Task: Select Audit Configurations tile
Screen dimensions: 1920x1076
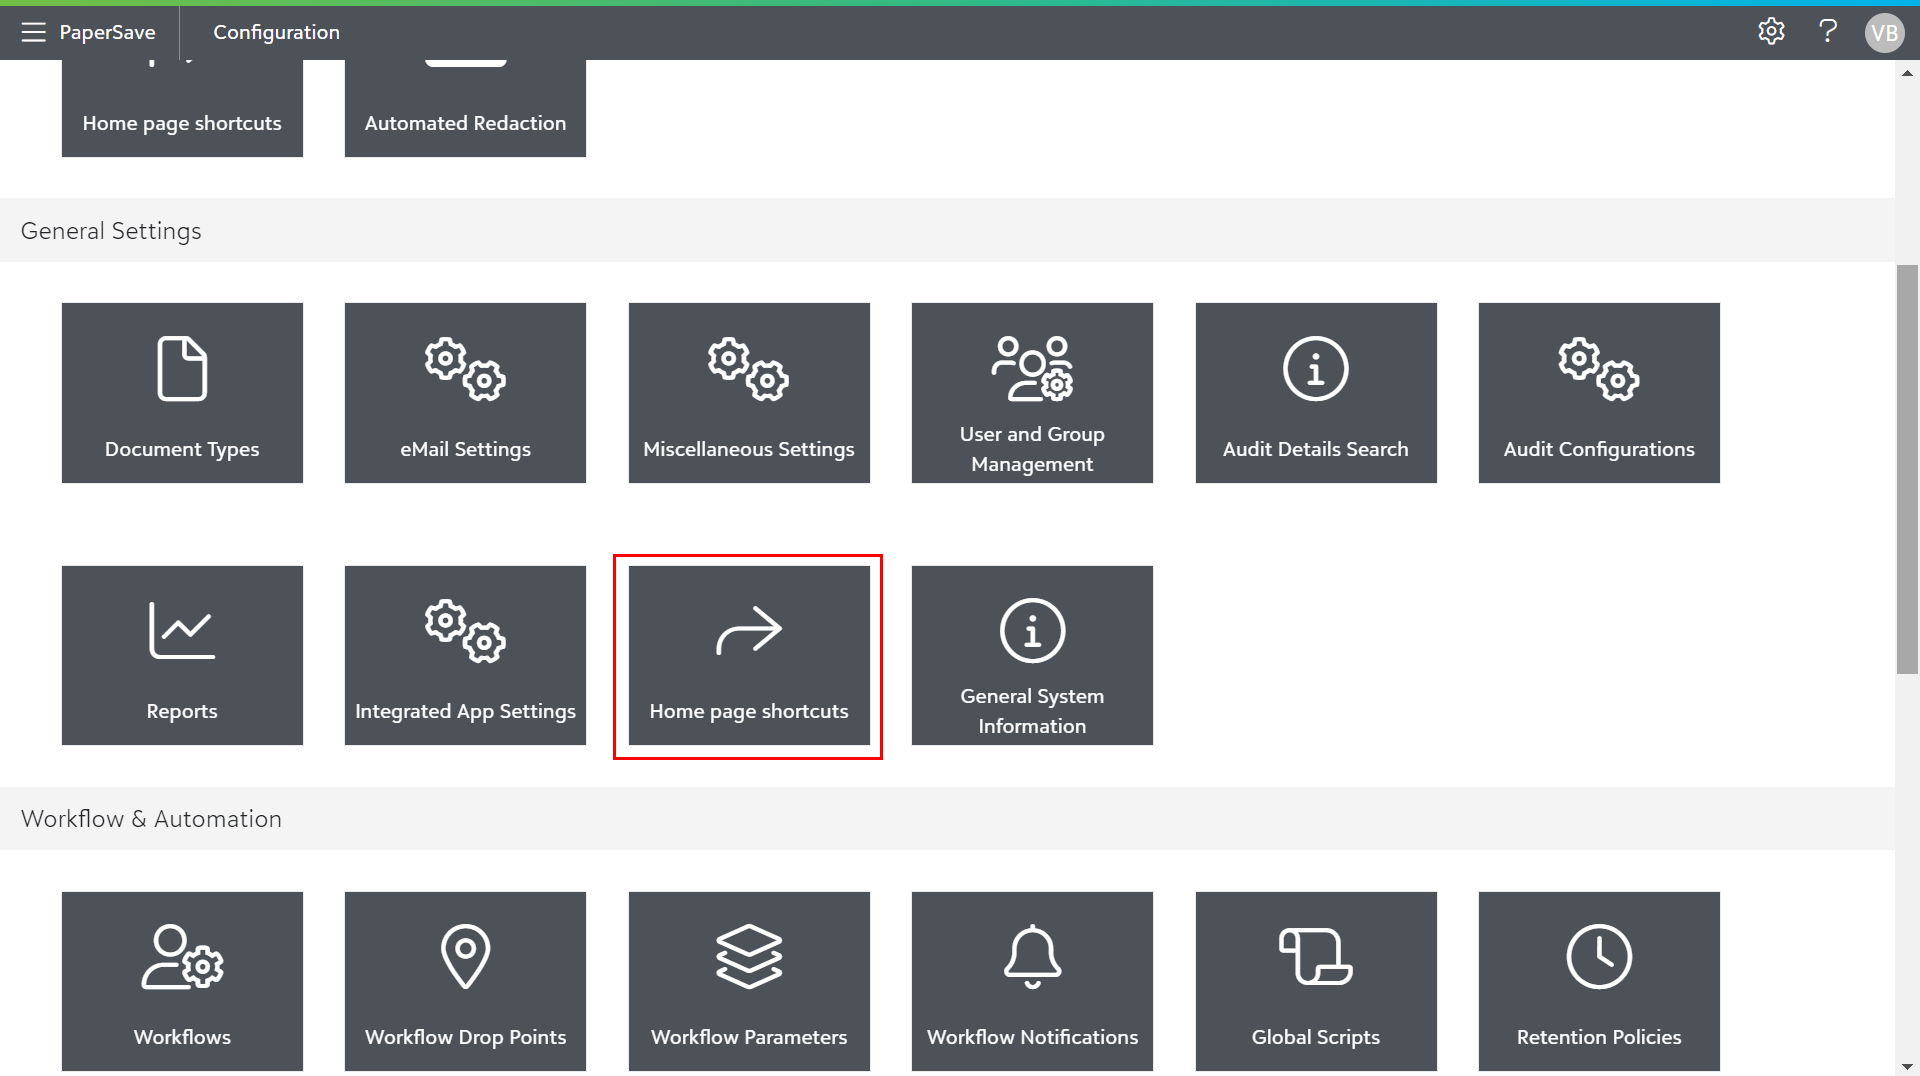Action: 1599,393
